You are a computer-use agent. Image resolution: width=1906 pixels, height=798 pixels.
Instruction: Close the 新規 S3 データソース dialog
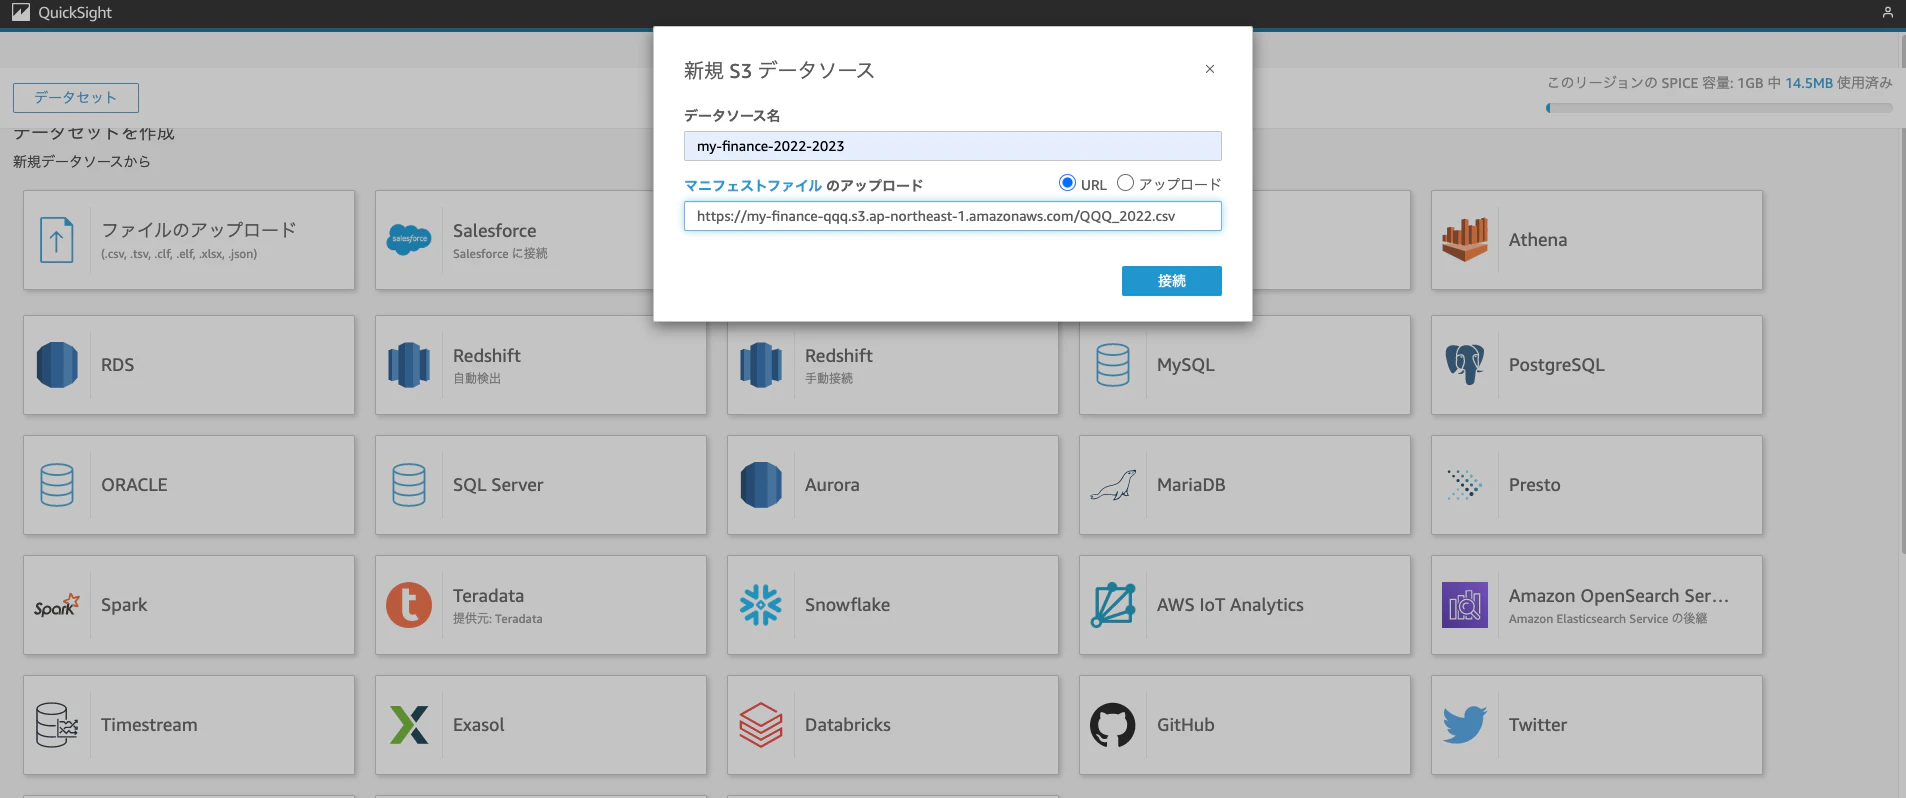click(1210, 69)
